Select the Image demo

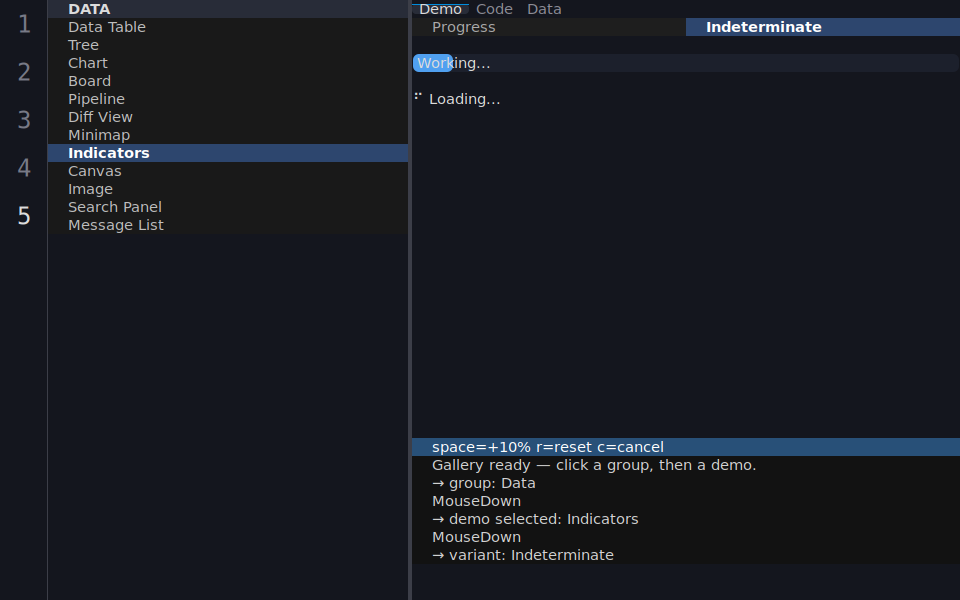(x=228, y=189)
